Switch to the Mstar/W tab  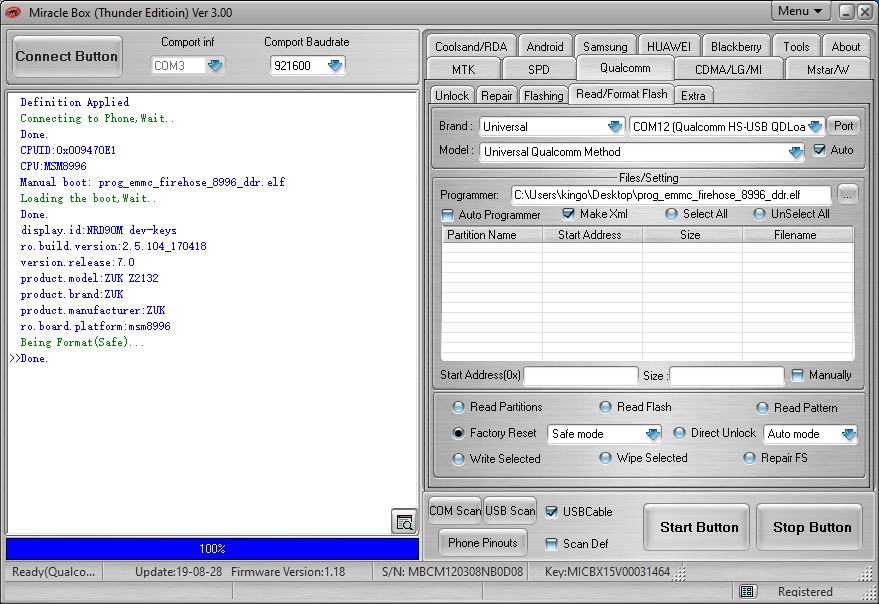(827, 70)
